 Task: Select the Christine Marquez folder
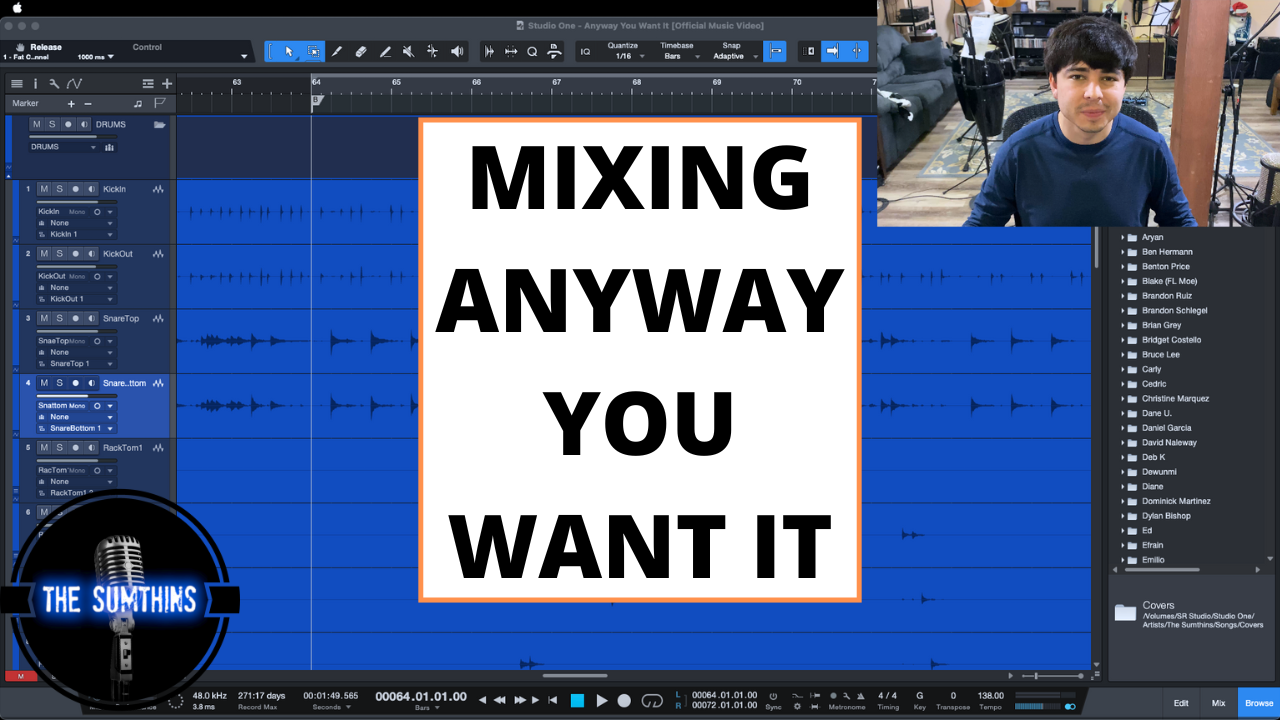(1175, 399)
